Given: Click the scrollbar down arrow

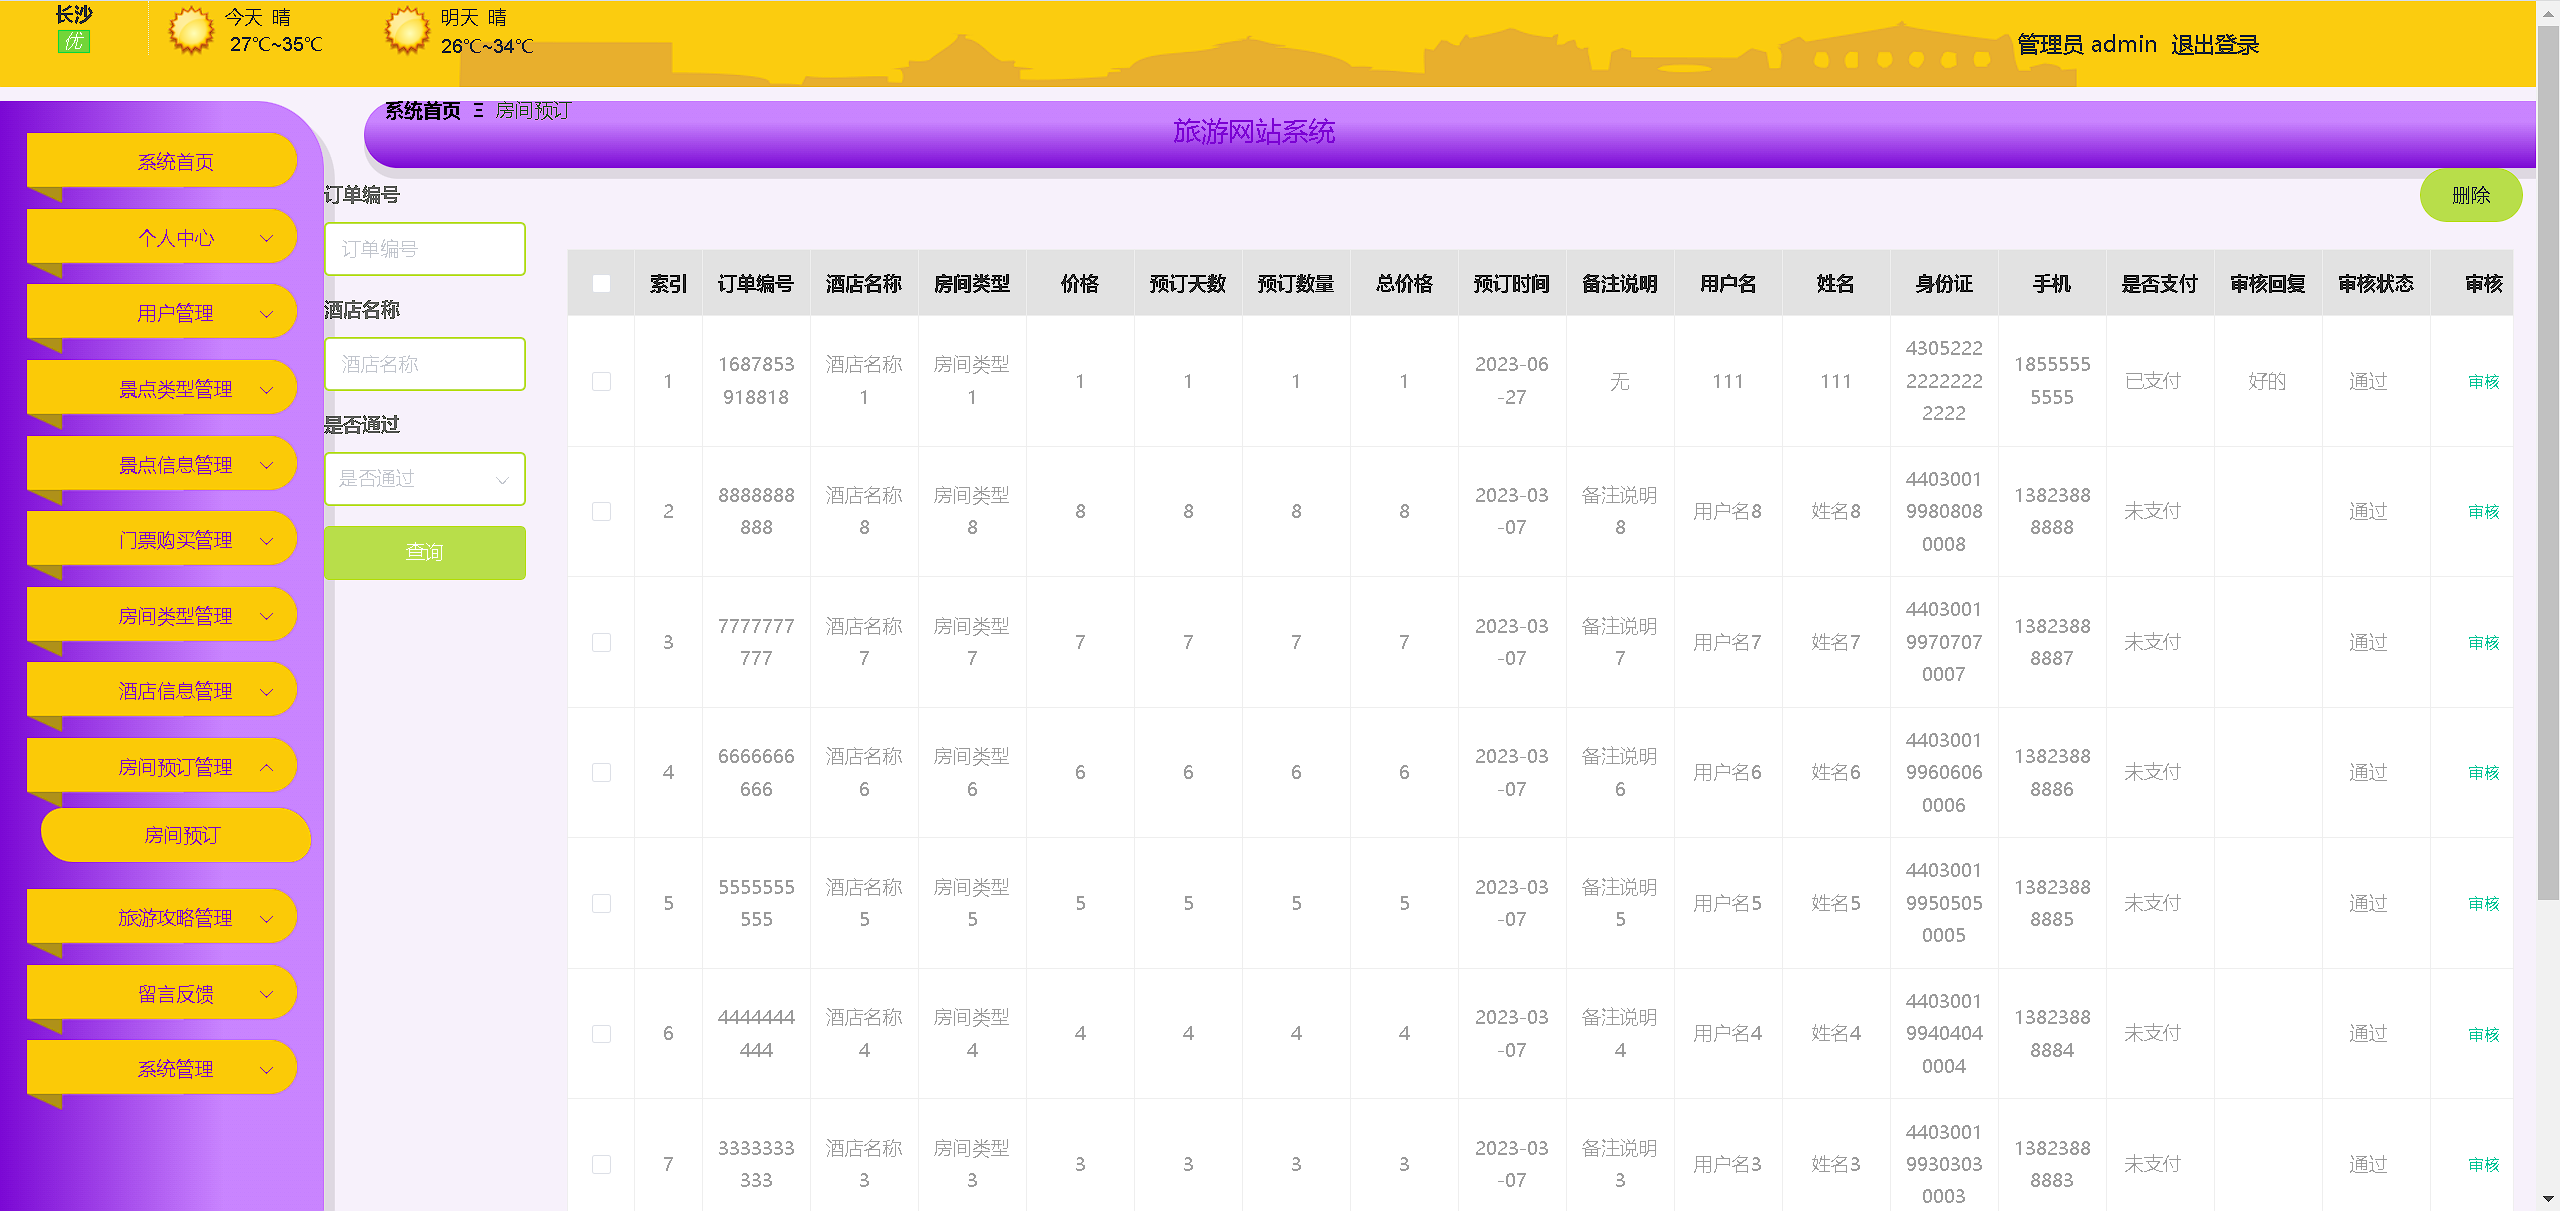Looking at the screenshot, I should (x=2547, y=1198).
